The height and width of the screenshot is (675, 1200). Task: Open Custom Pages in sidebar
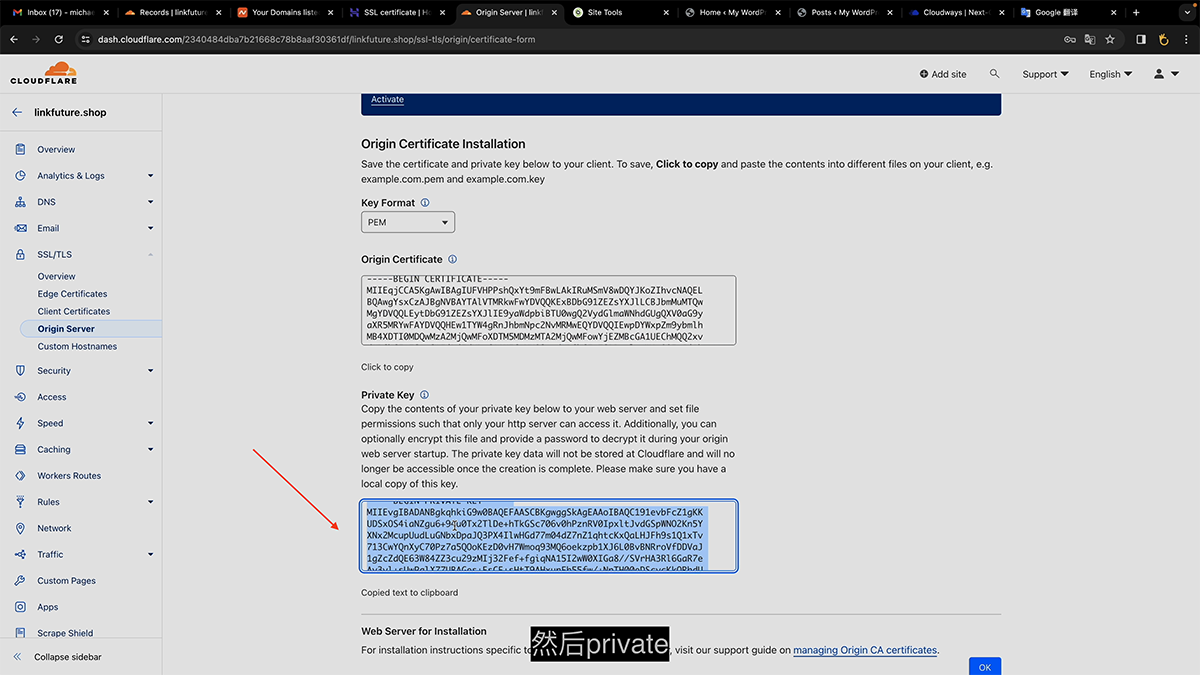(66, 581)
